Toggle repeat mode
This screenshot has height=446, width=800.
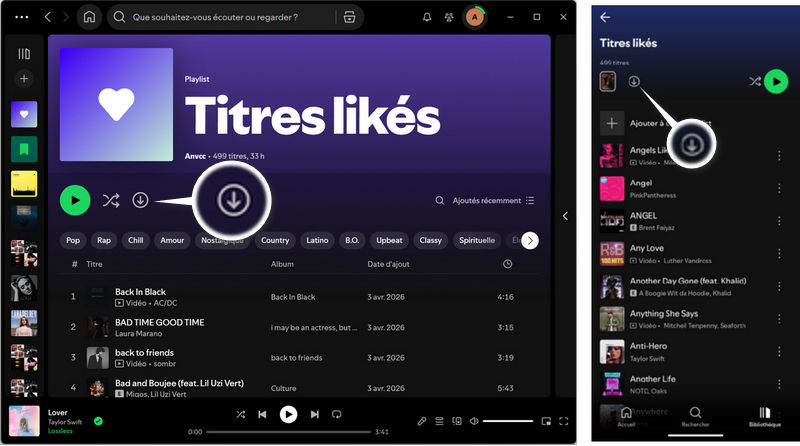coord(336,414)
